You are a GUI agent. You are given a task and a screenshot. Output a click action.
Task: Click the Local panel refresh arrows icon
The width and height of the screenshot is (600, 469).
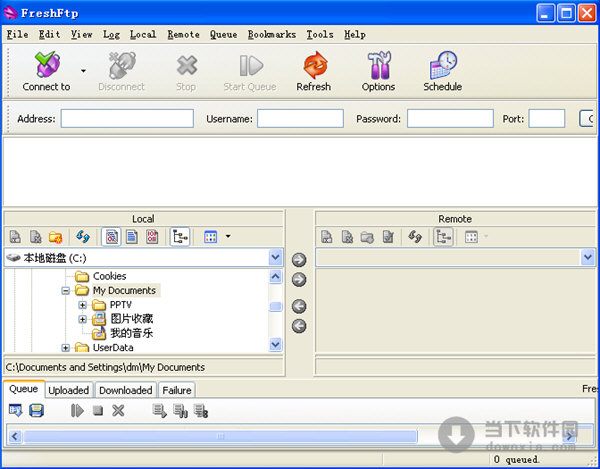pos(83,237)
